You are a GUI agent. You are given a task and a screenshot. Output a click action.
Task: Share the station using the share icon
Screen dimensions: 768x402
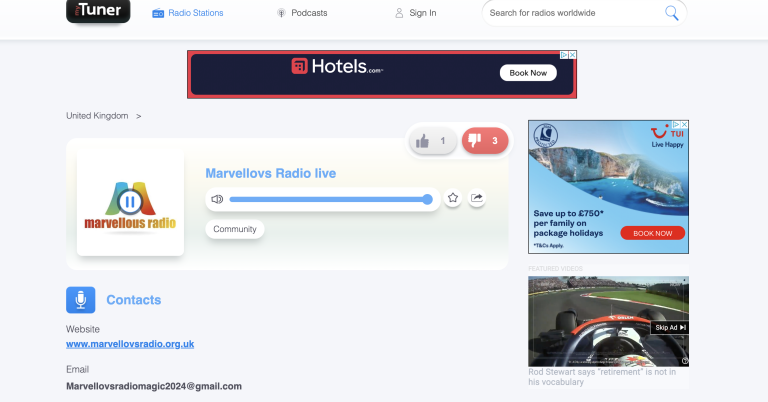[x=477, y=198]
